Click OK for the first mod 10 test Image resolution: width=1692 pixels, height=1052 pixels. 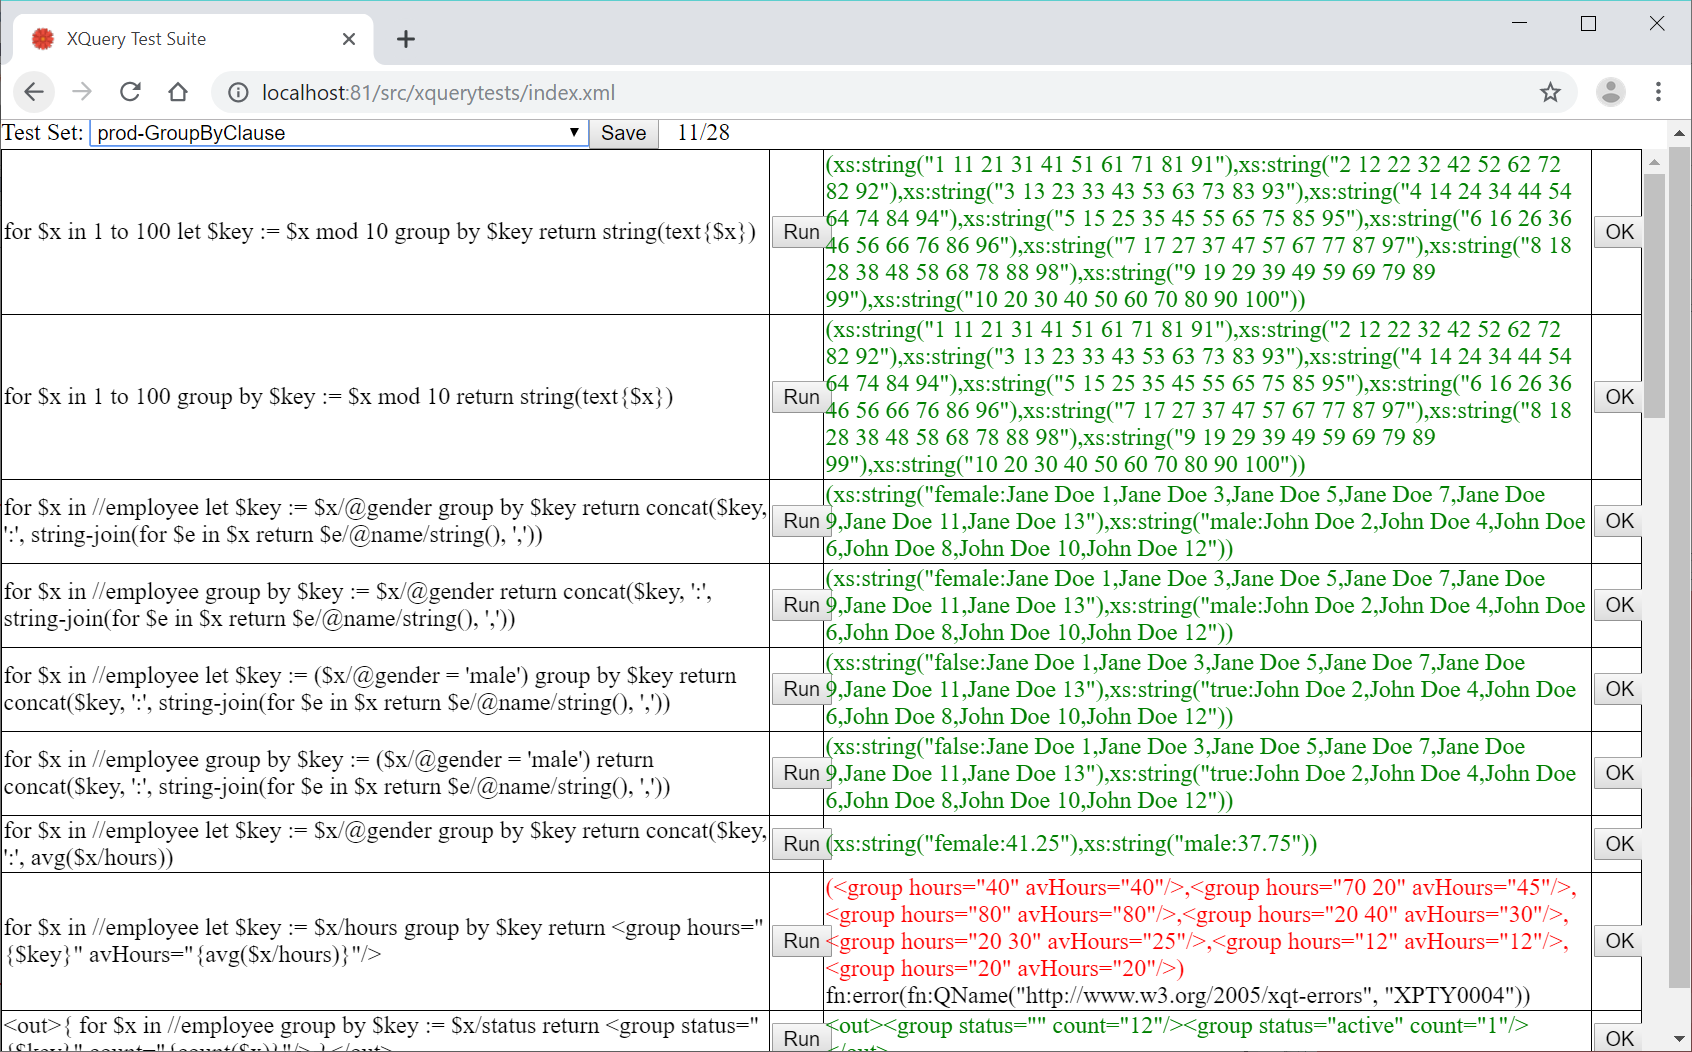tap(1618, 232)
